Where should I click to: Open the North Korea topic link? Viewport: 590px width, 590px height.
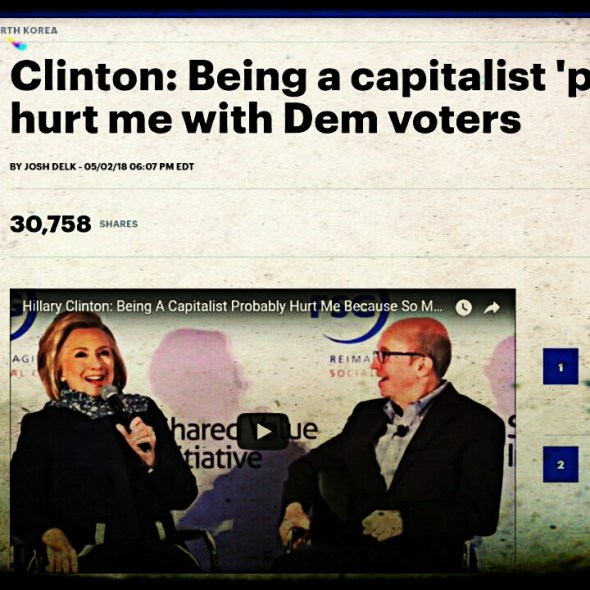click(29, 30)
